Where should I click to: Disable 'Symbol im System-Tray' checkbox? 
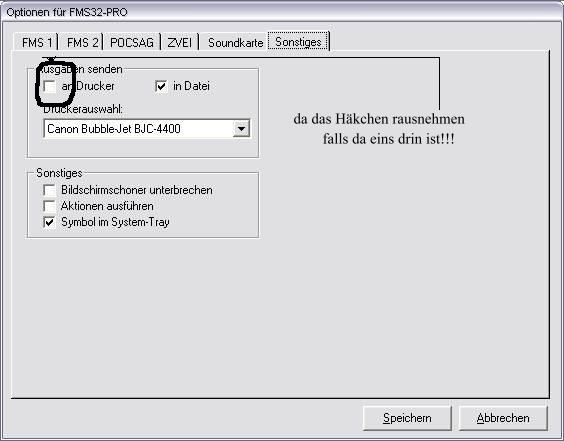[49, 222]
